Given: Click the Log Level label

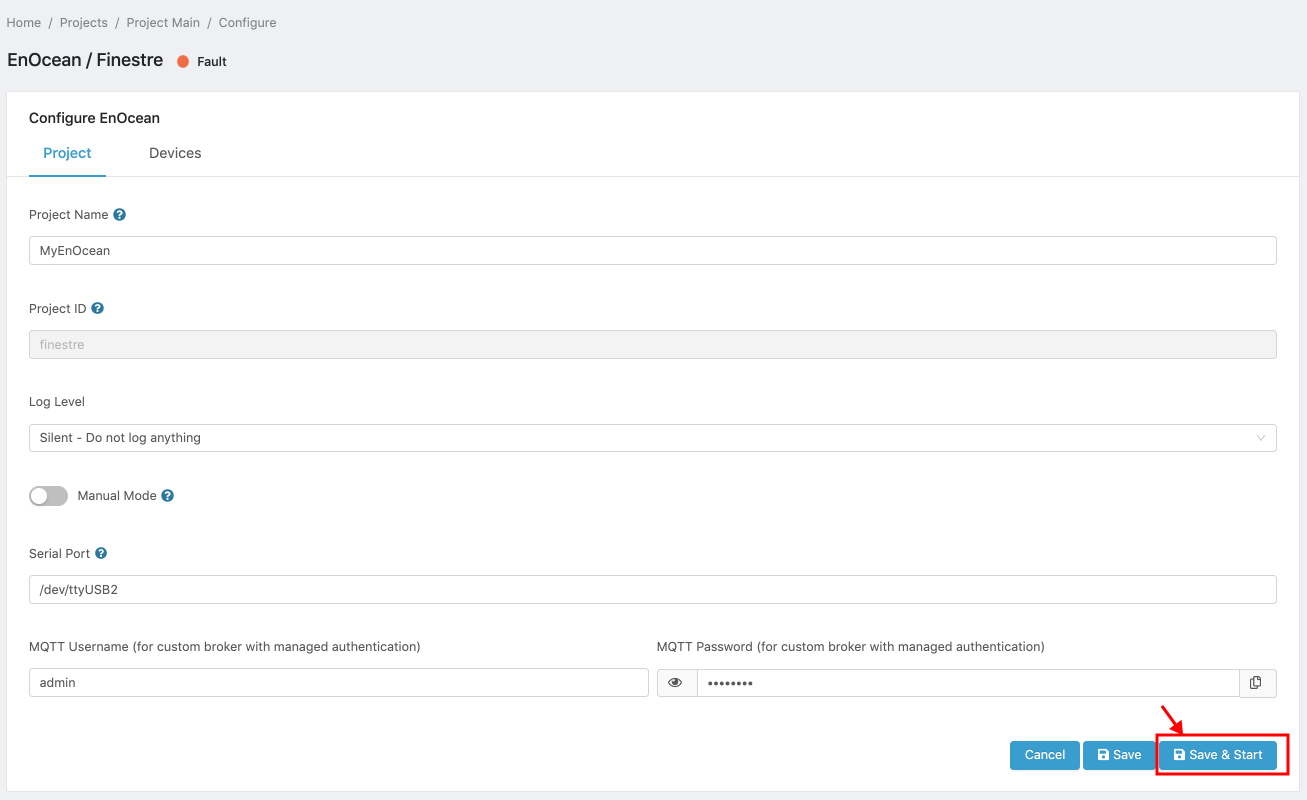Looking at the screenshot, I should pos(57,402).
